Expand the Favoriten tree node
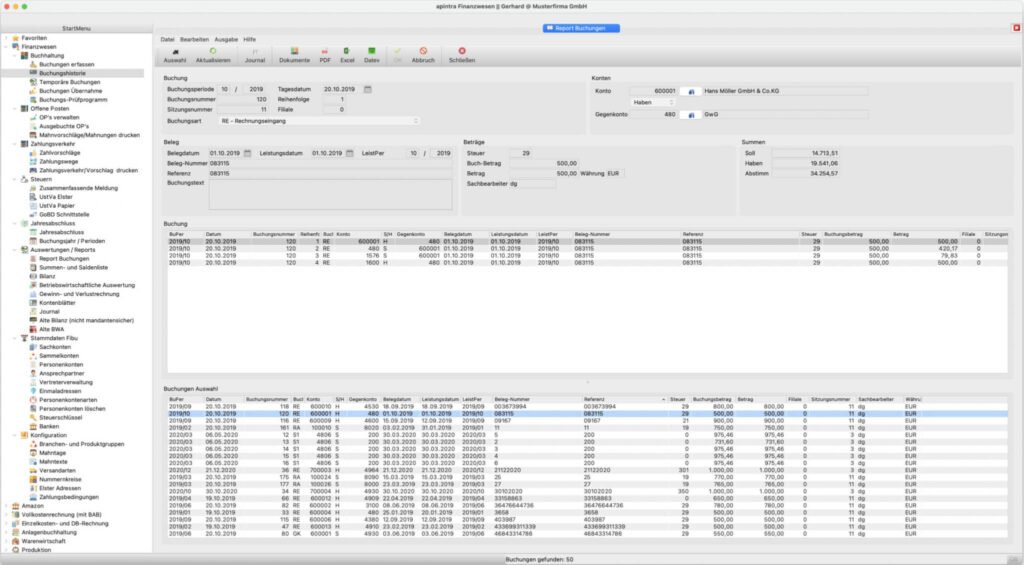Image resolution: width=1024 pixels, height=565 pixels. point(7,39)
